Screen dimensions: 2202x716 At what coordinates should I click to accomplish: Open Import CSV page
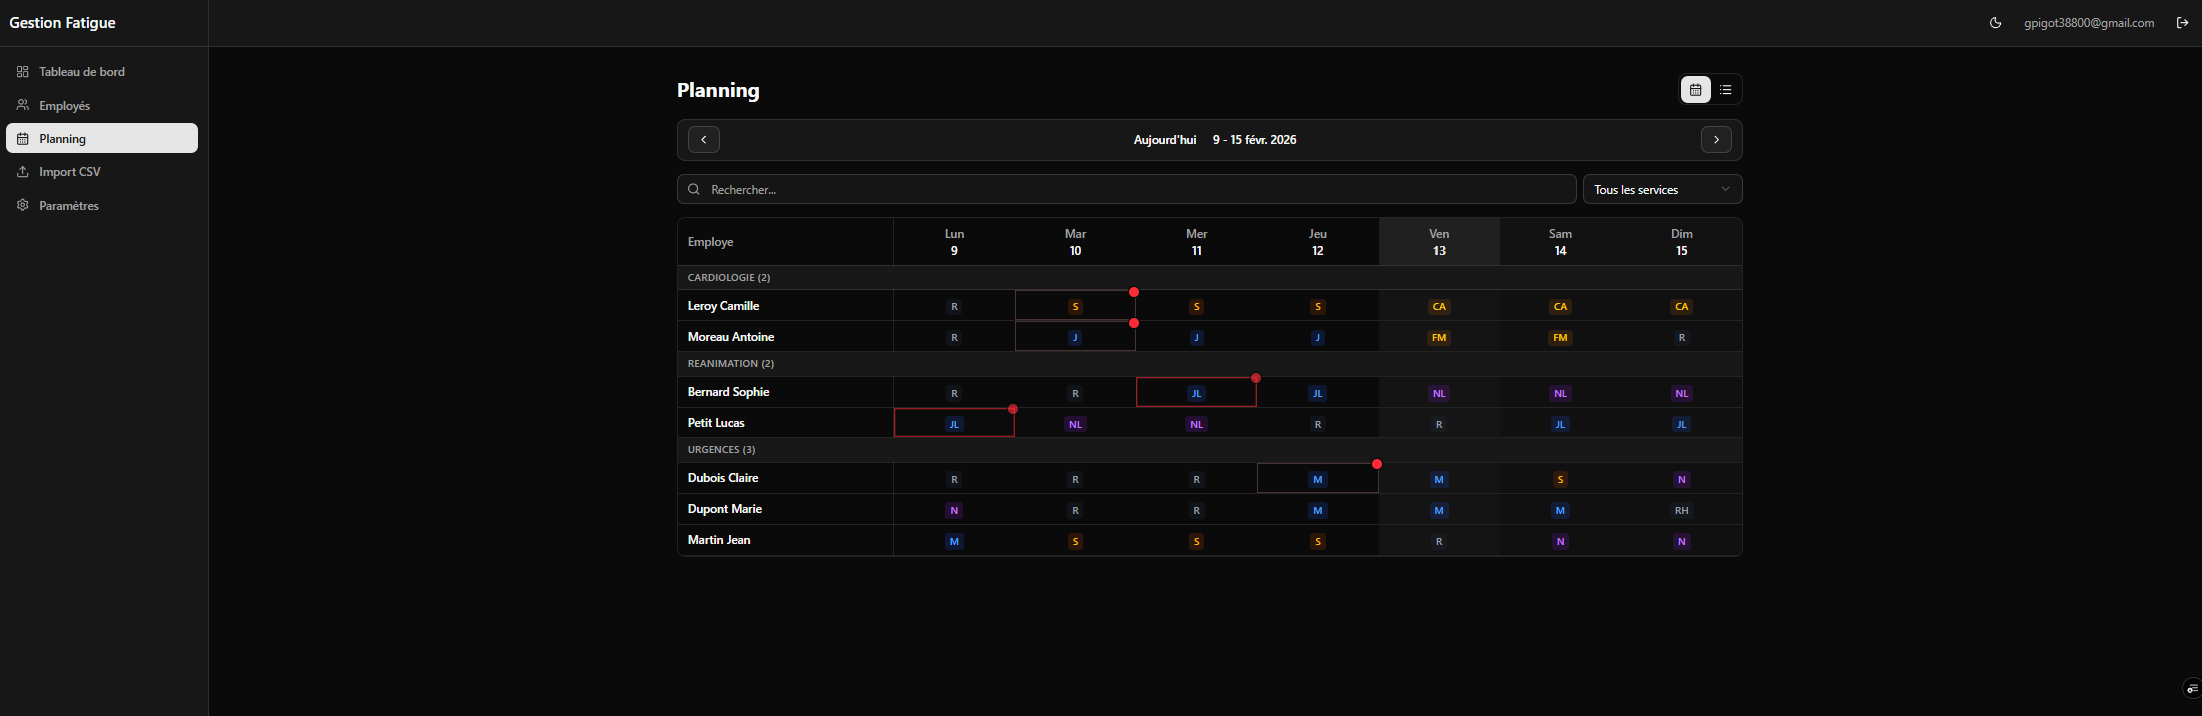pyautogui.click(x=69, y=172)
